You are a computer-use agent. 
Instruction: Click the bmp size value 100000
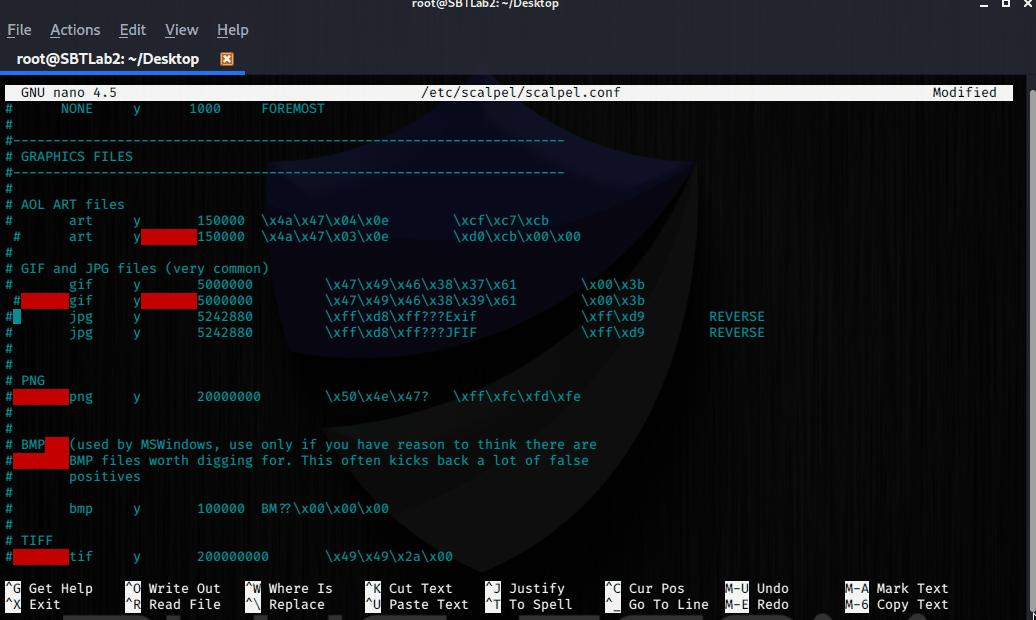(x=221, y=508)
